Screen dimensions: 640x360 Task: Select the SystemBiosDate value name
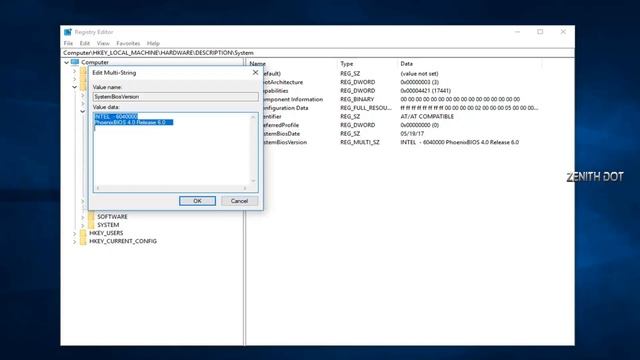pyautogui.click(x=282, y=133)
